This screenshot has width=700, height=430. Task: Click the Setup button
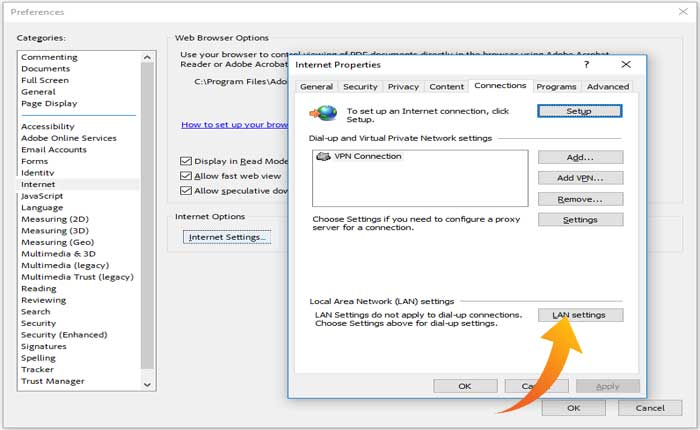579,111
